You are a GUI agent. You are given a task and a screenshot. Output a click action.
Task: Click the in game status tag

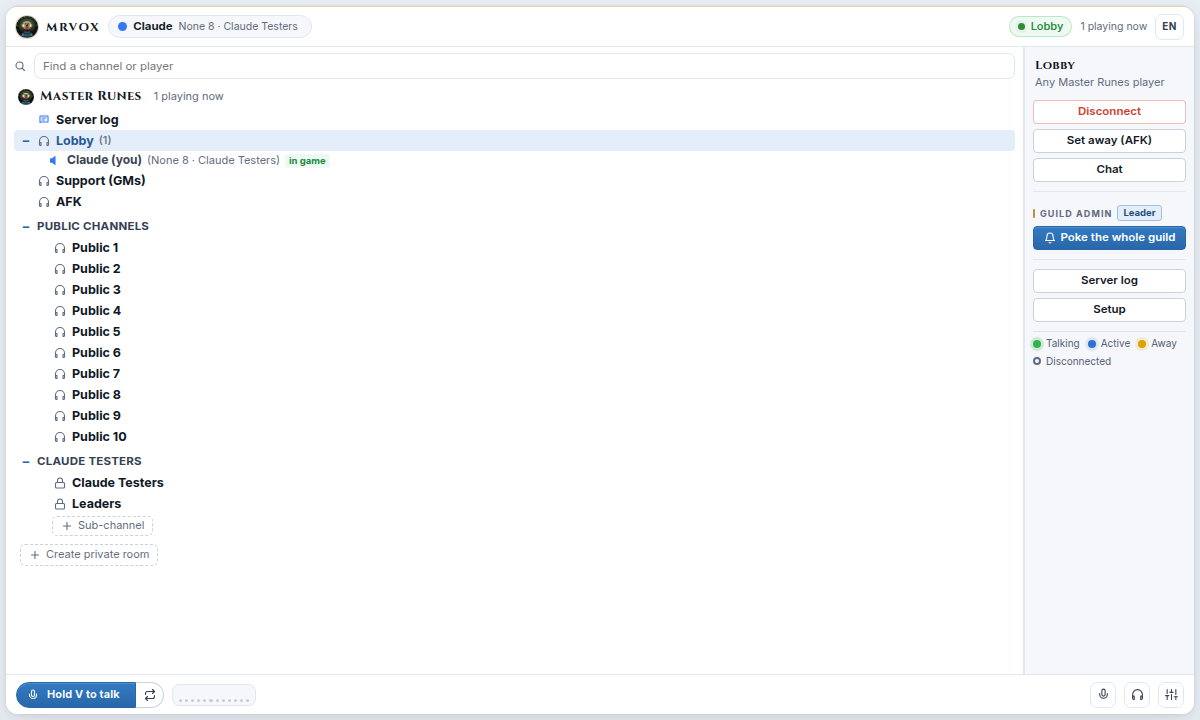click(x=307, y=160)
